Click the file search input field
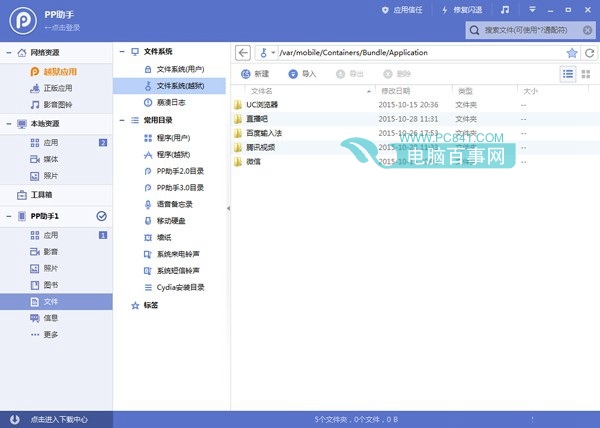This screenshot has height=428, width=600. [x=530, y=29]
